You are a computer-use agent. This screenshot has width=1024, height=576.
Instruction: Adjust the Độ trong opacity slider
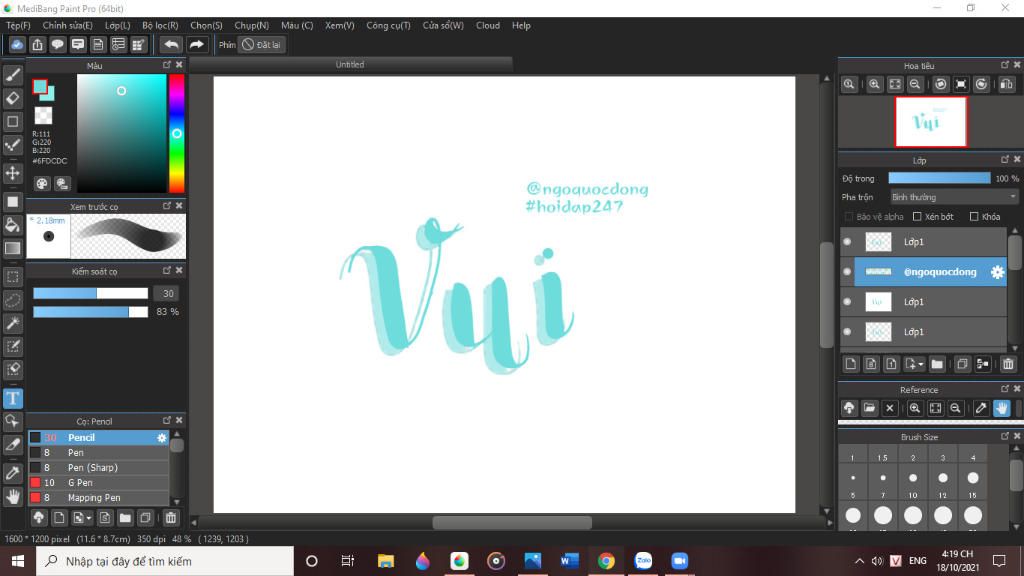point(939,178)
